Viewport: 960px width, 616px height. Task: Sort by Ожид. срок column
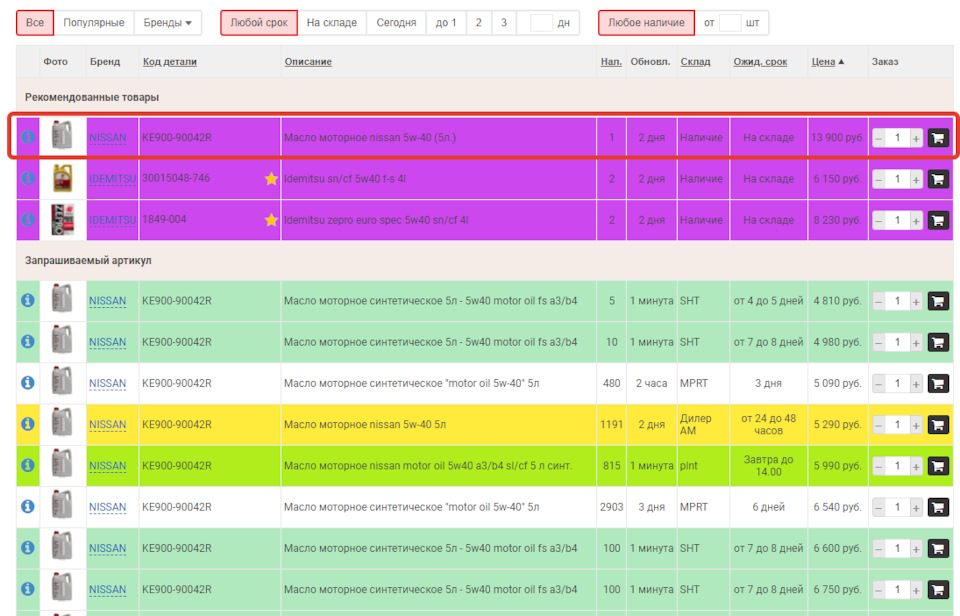click(x=760, y=62)
